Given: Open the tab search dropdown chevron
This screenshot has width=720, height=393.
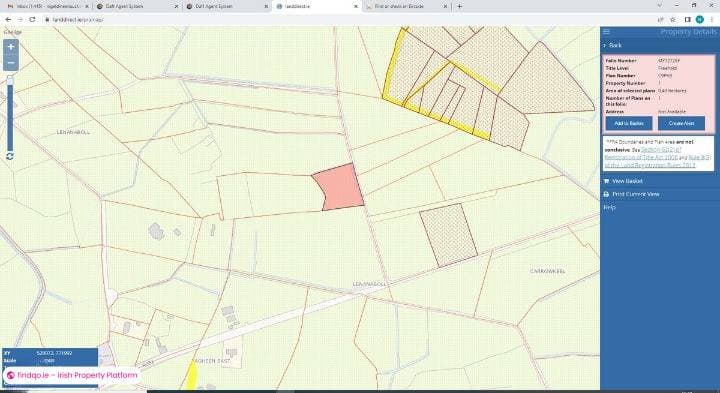Looking at the screenshot, I should [659, 6].
